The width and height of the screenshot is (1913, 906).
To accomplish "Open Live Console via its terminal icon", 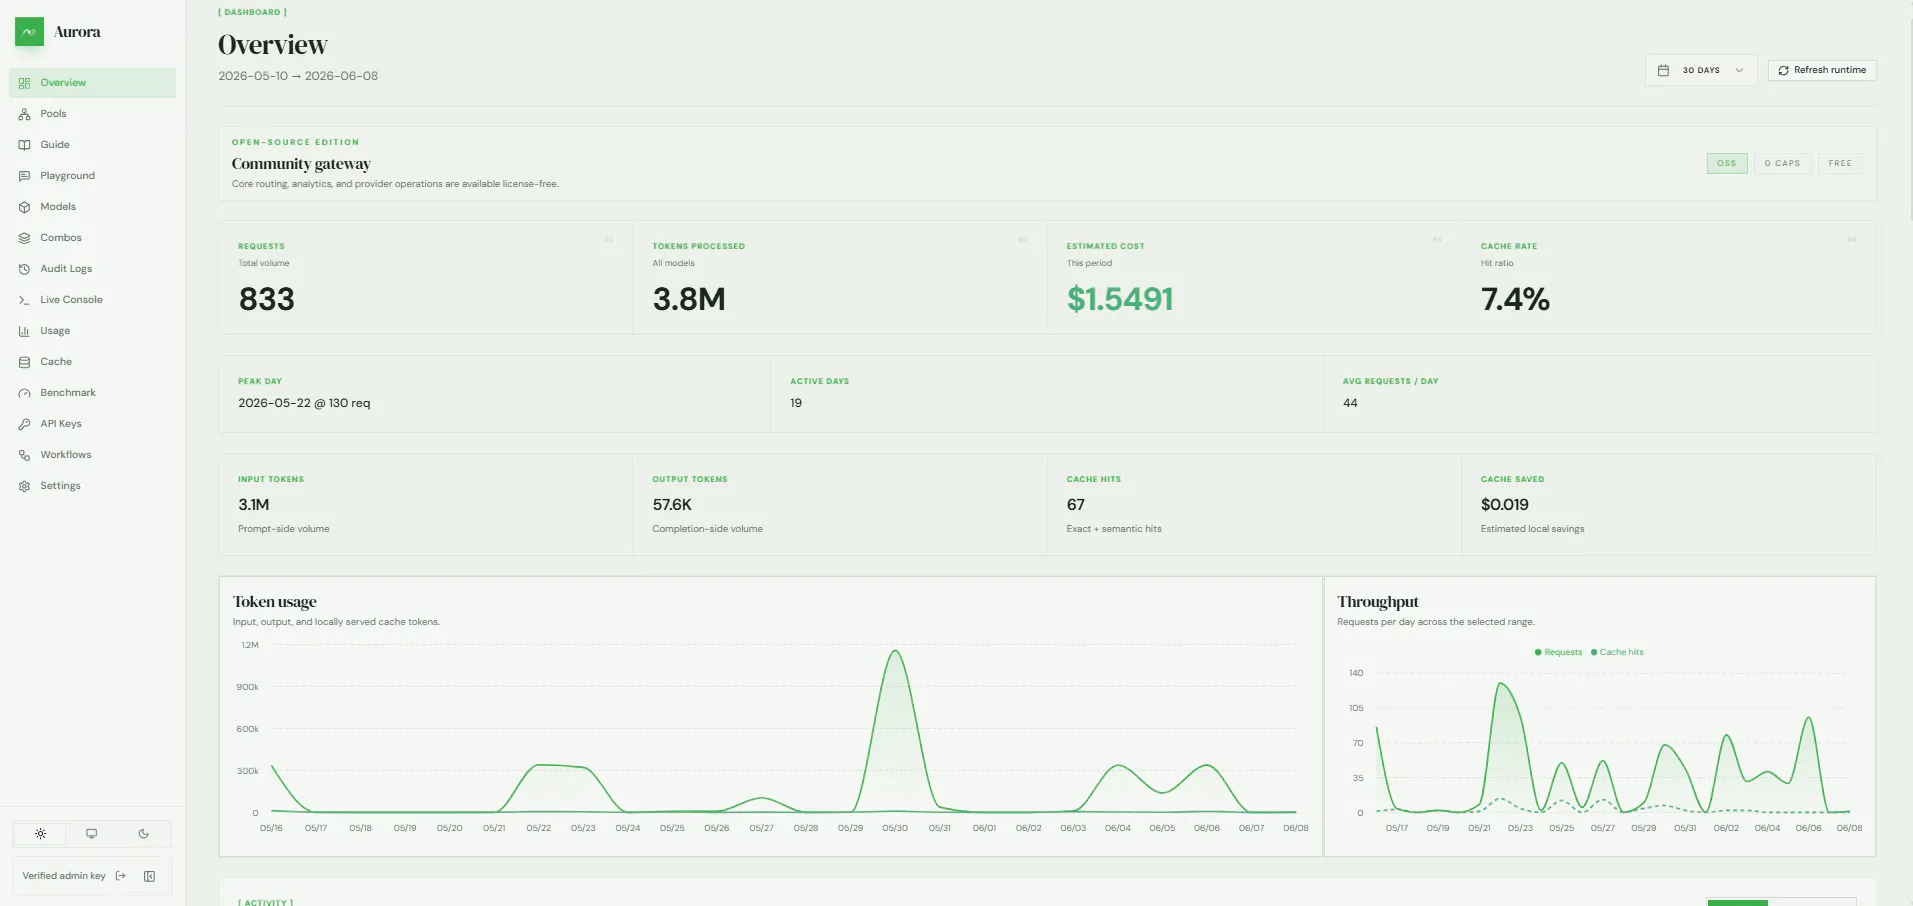I will [24, 300].
